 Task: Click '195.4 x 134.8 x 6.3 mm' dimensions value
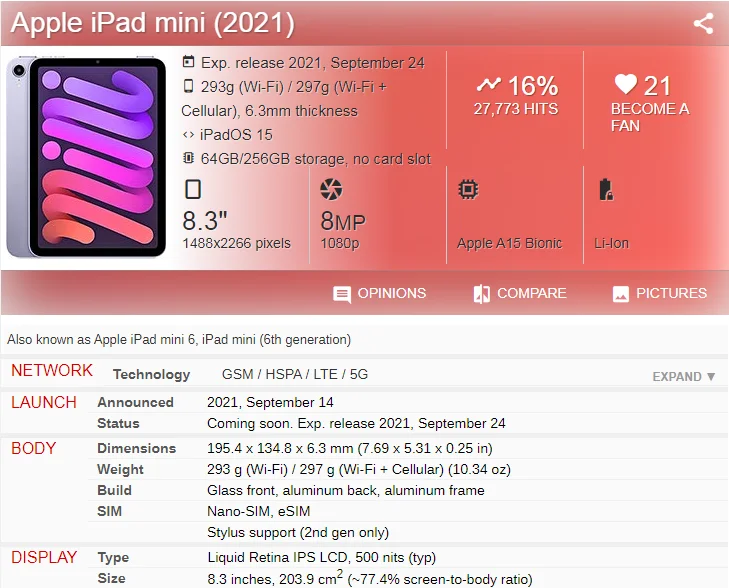click(x=350, y=448)
